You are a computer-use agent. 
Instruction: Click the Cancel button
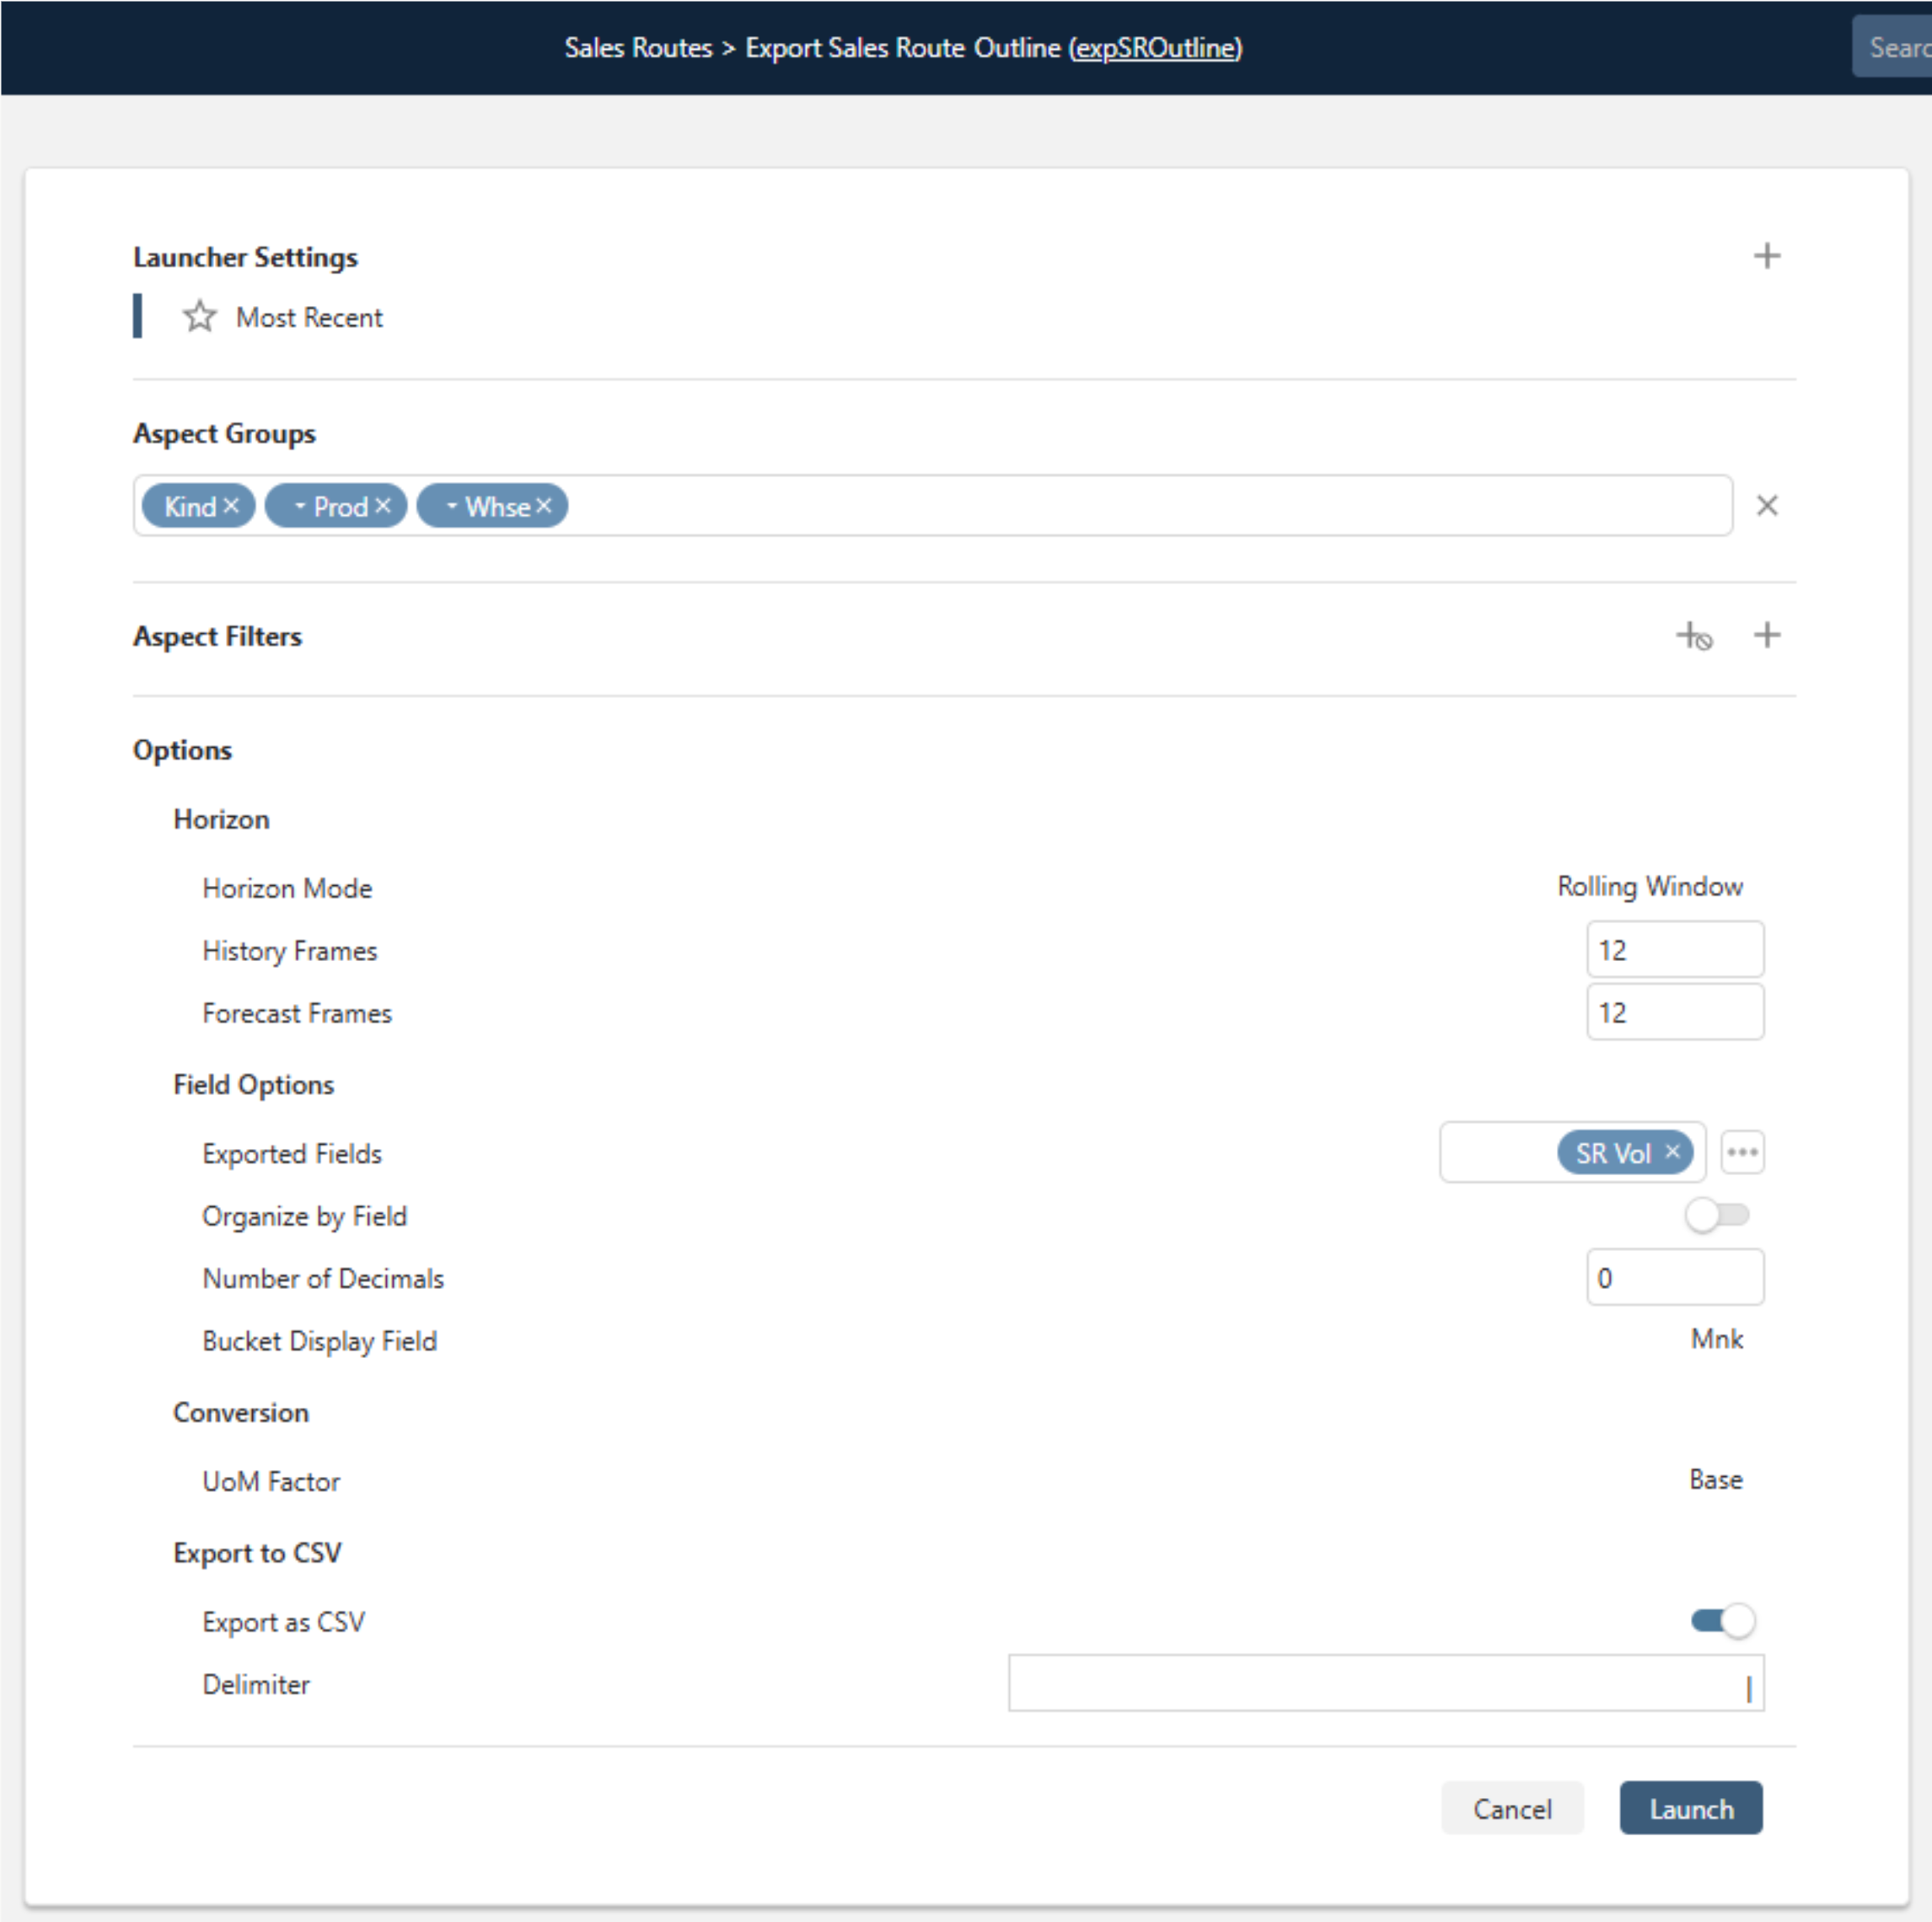pyautogui.click(x=1512, y=1808)
